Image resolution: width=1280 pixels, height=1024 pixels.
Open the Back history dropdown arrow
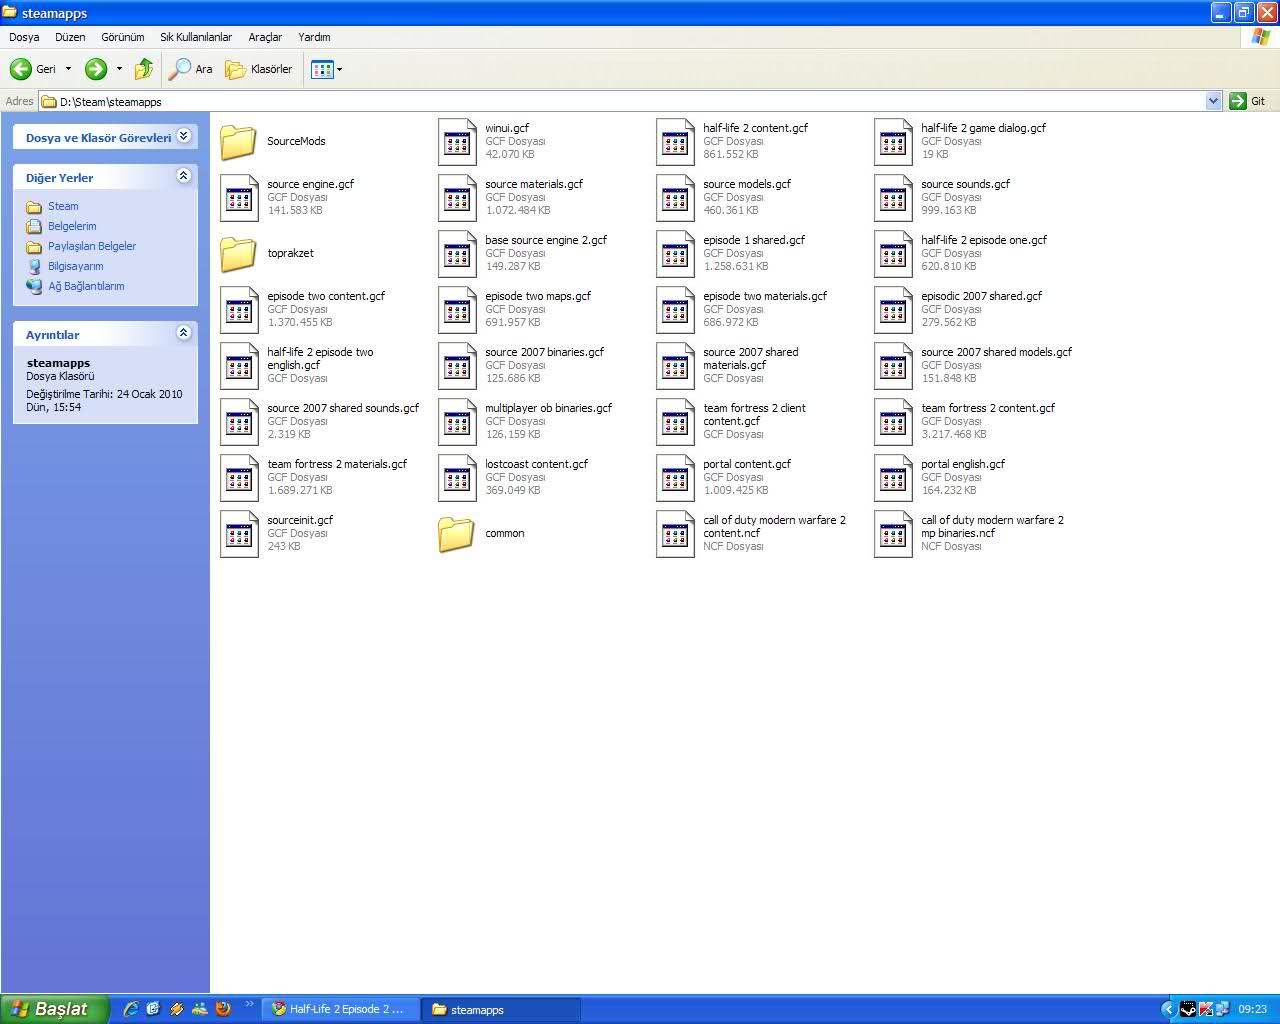coord(68,69)
